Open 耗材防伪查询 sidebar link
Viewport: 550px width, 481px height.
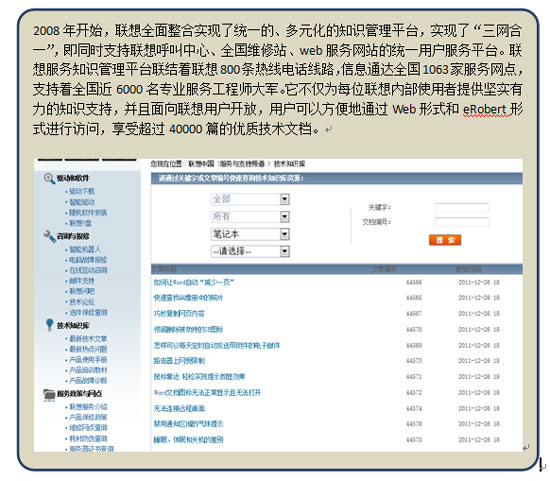tap(88, 439)
